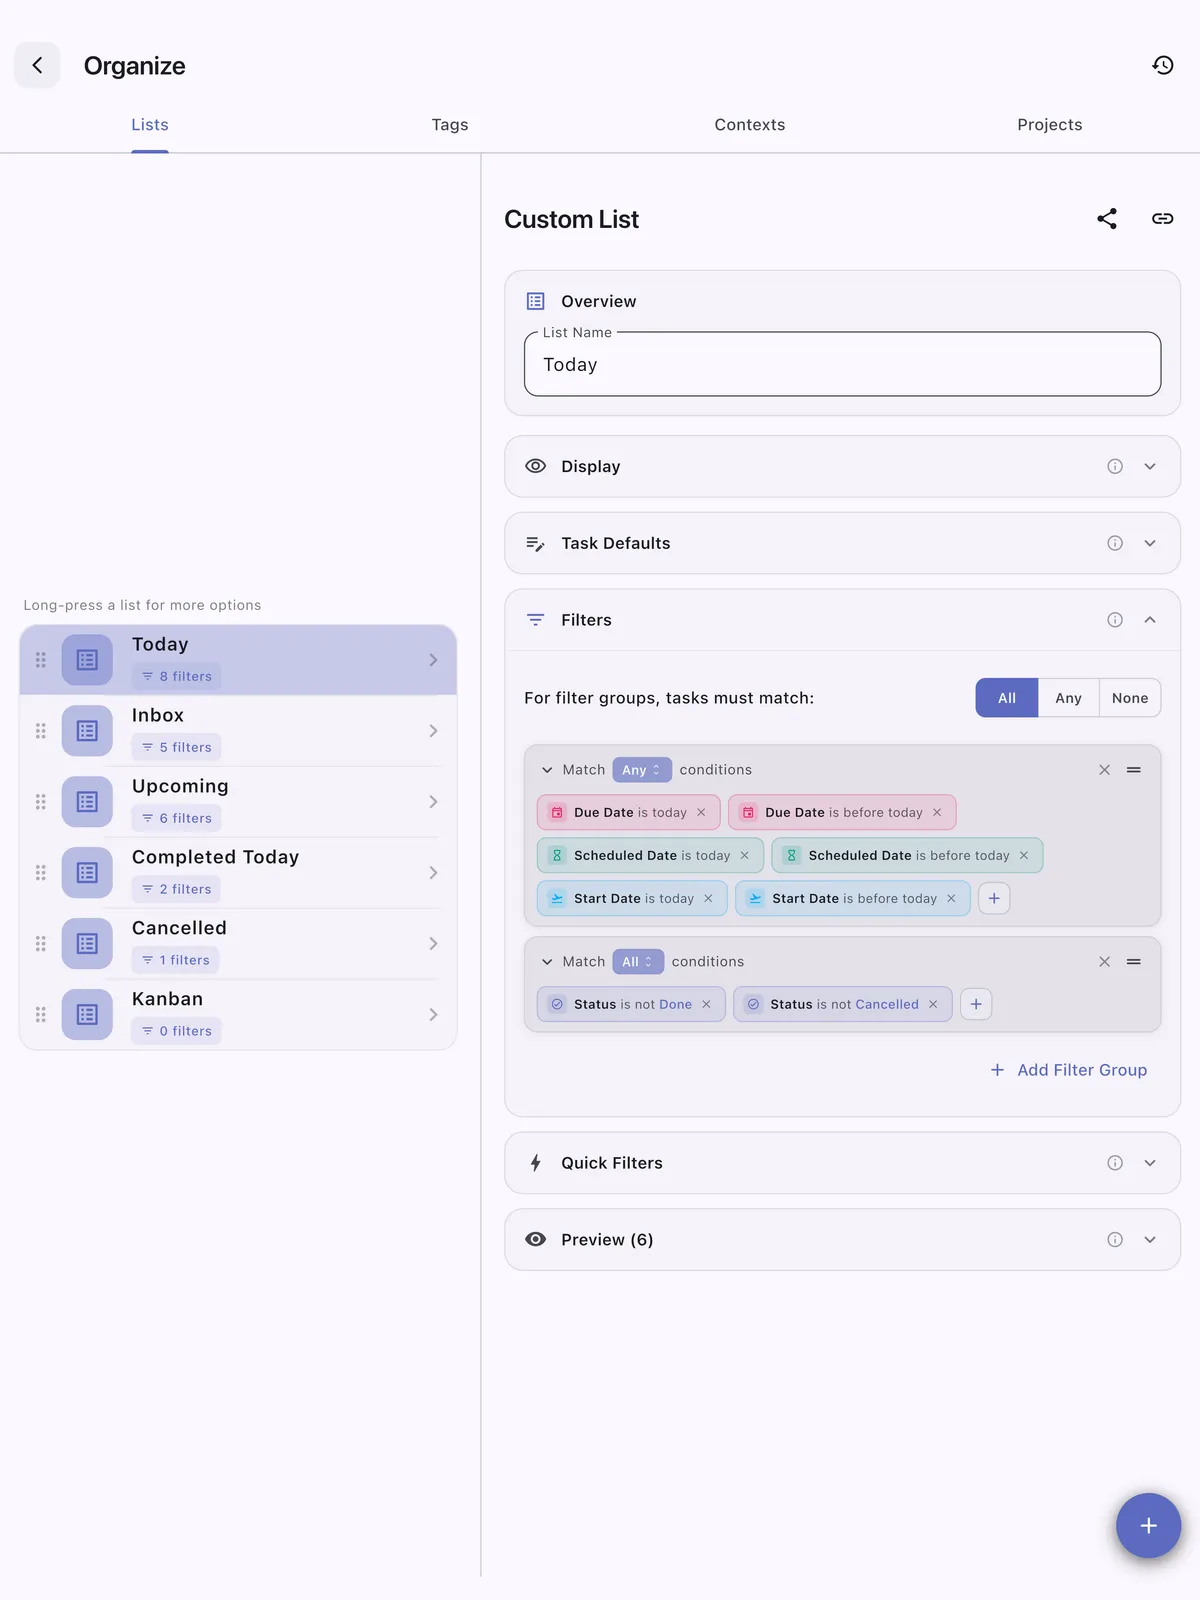1200x1600 pixels.
Task: Open the 'All' match dropdown in second group
Action: [638, 962]
